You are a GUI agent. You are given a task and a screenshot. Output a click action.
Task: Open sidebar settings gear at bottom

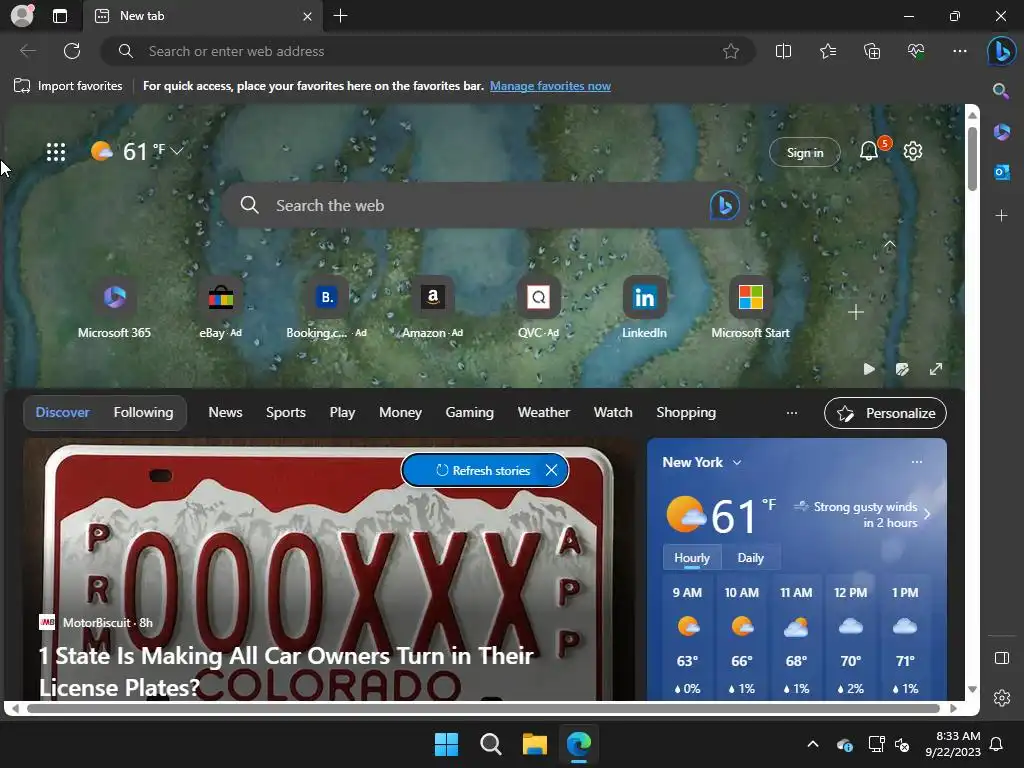(1001, 698)
